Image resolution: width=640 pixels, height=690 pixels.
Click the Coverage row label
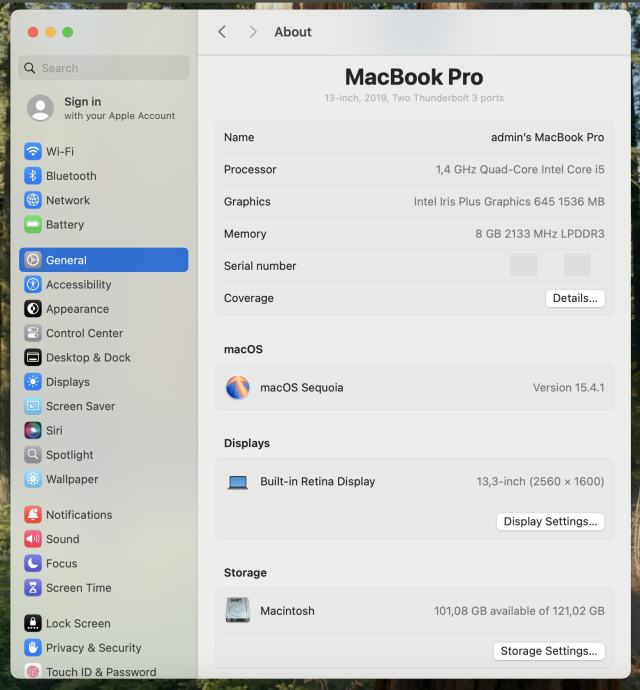tap(249, 298)
